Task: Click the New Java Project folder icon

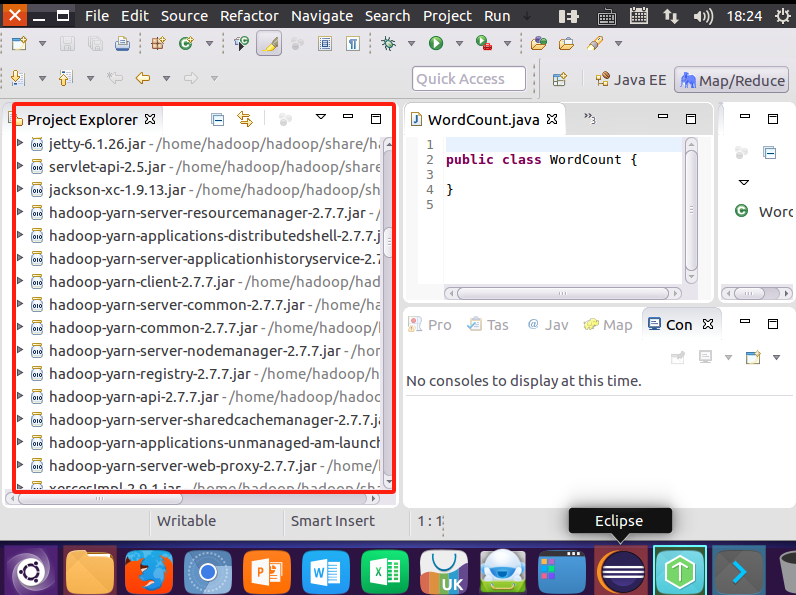Action: click(539, 44)
